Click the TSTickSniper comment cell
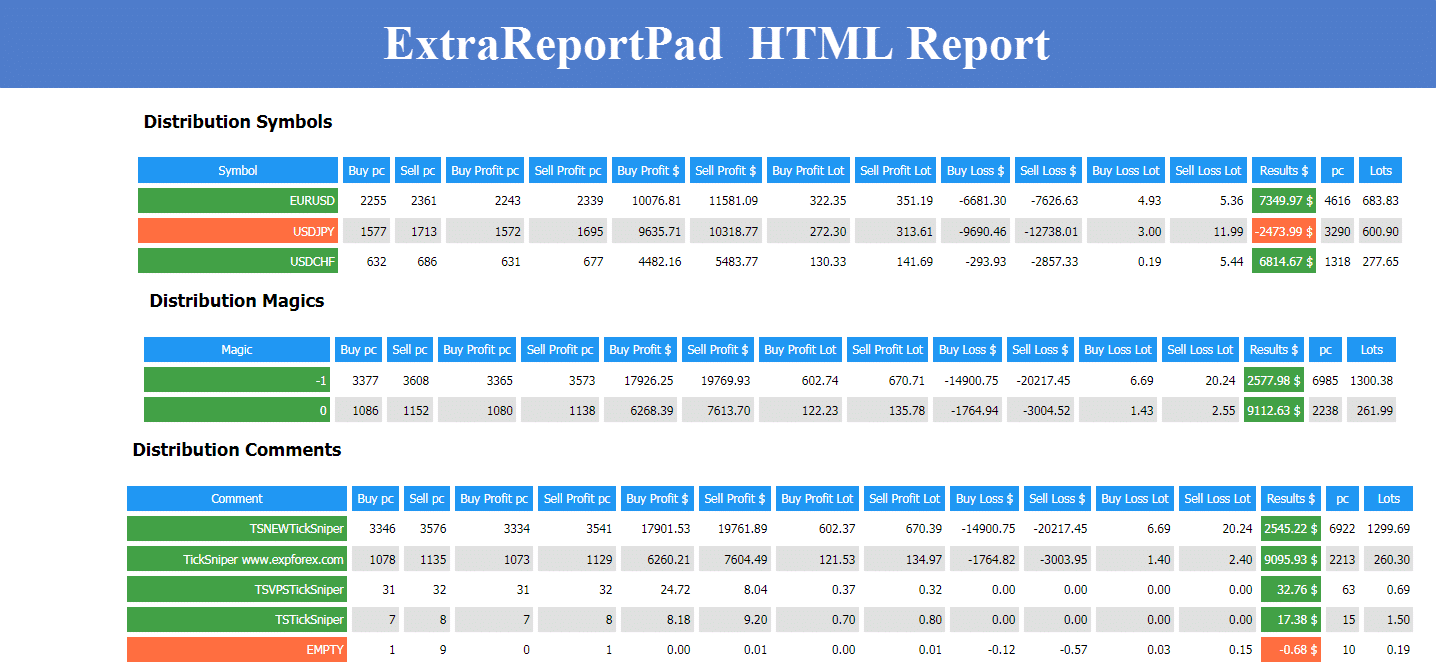 [x=237, y=620]
